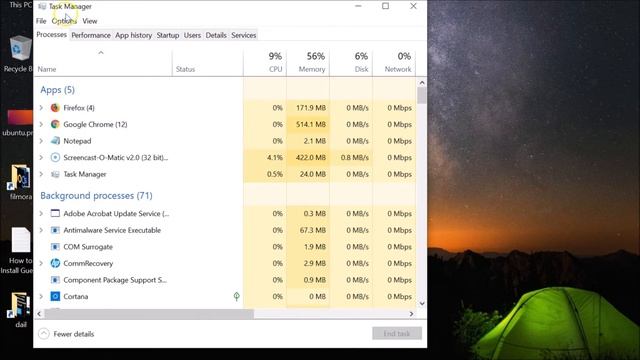Sort by the Network column header

coord(394,62)
